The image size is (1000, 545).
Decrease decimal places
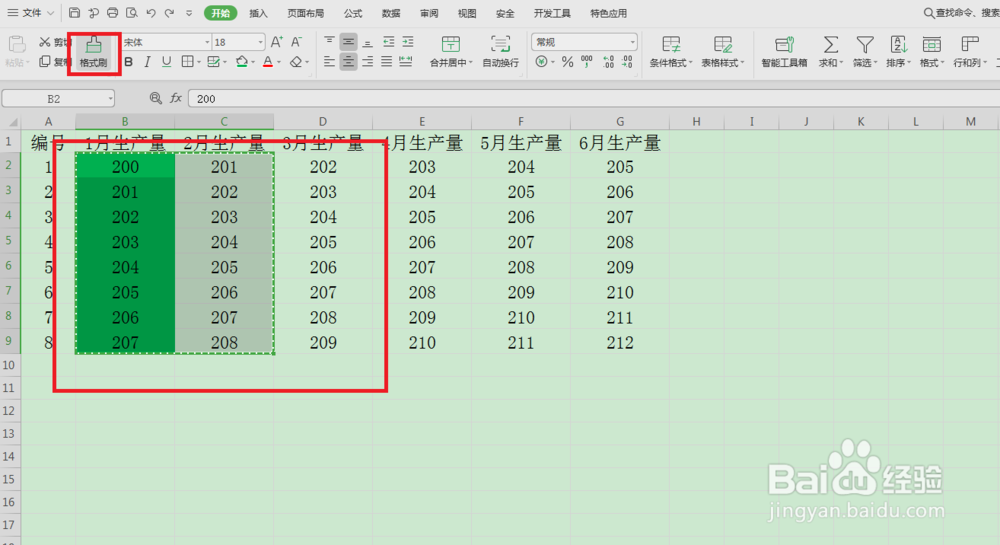[628, 62]
